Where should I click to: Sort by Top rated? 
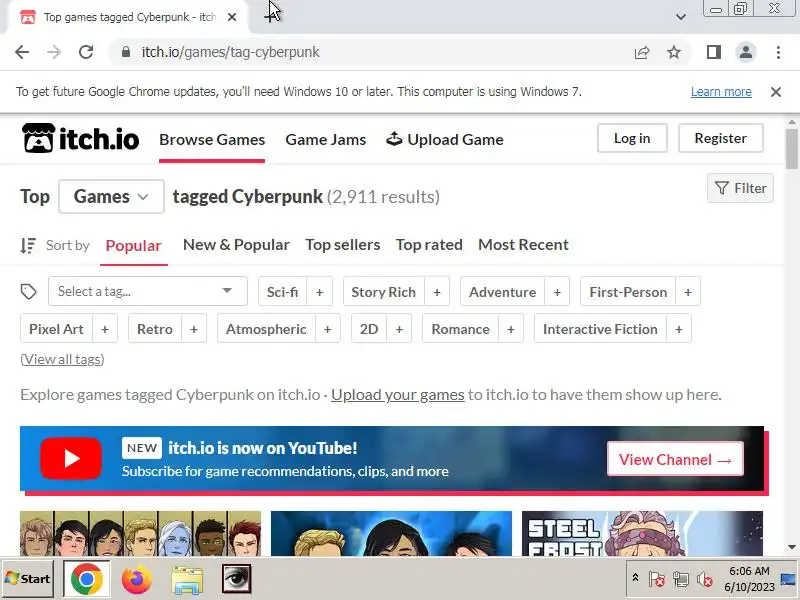point(429,245)
